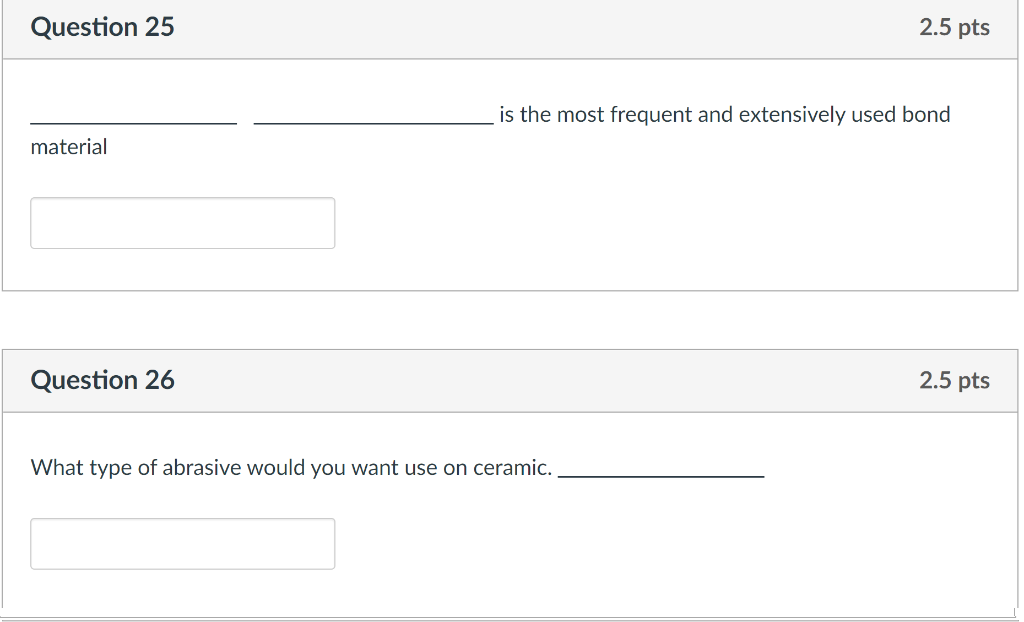Click the "Question 25" heading
The height and width of the screenshot is (622, 1024).
click(x=102, y=27)
